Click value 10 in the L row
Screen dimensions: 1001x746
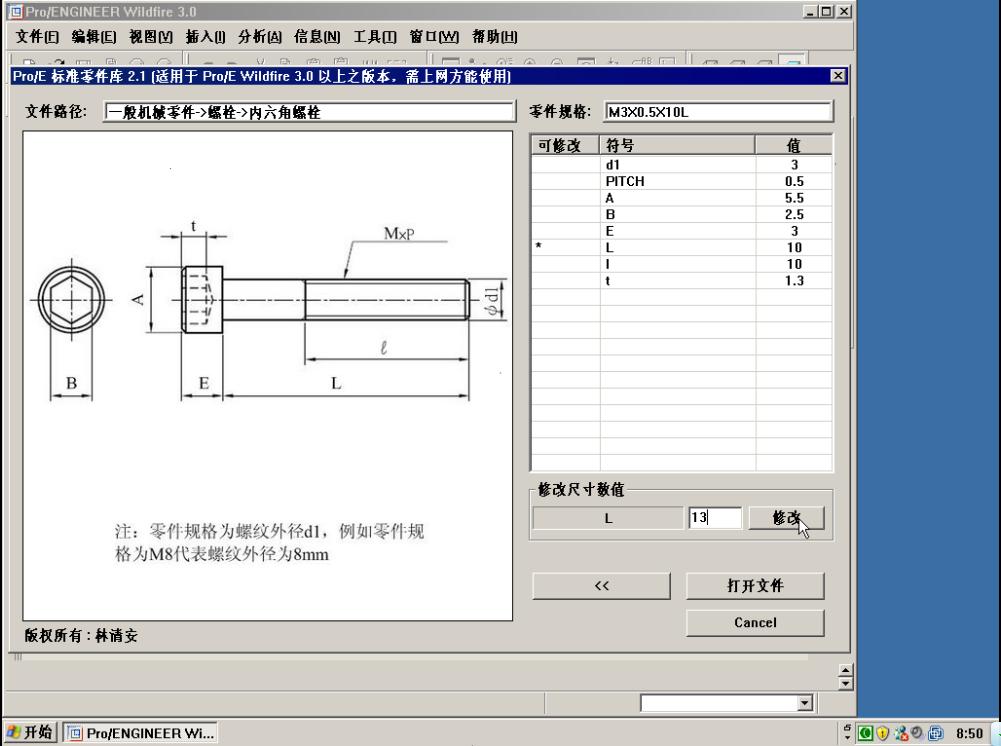(794, 248)
